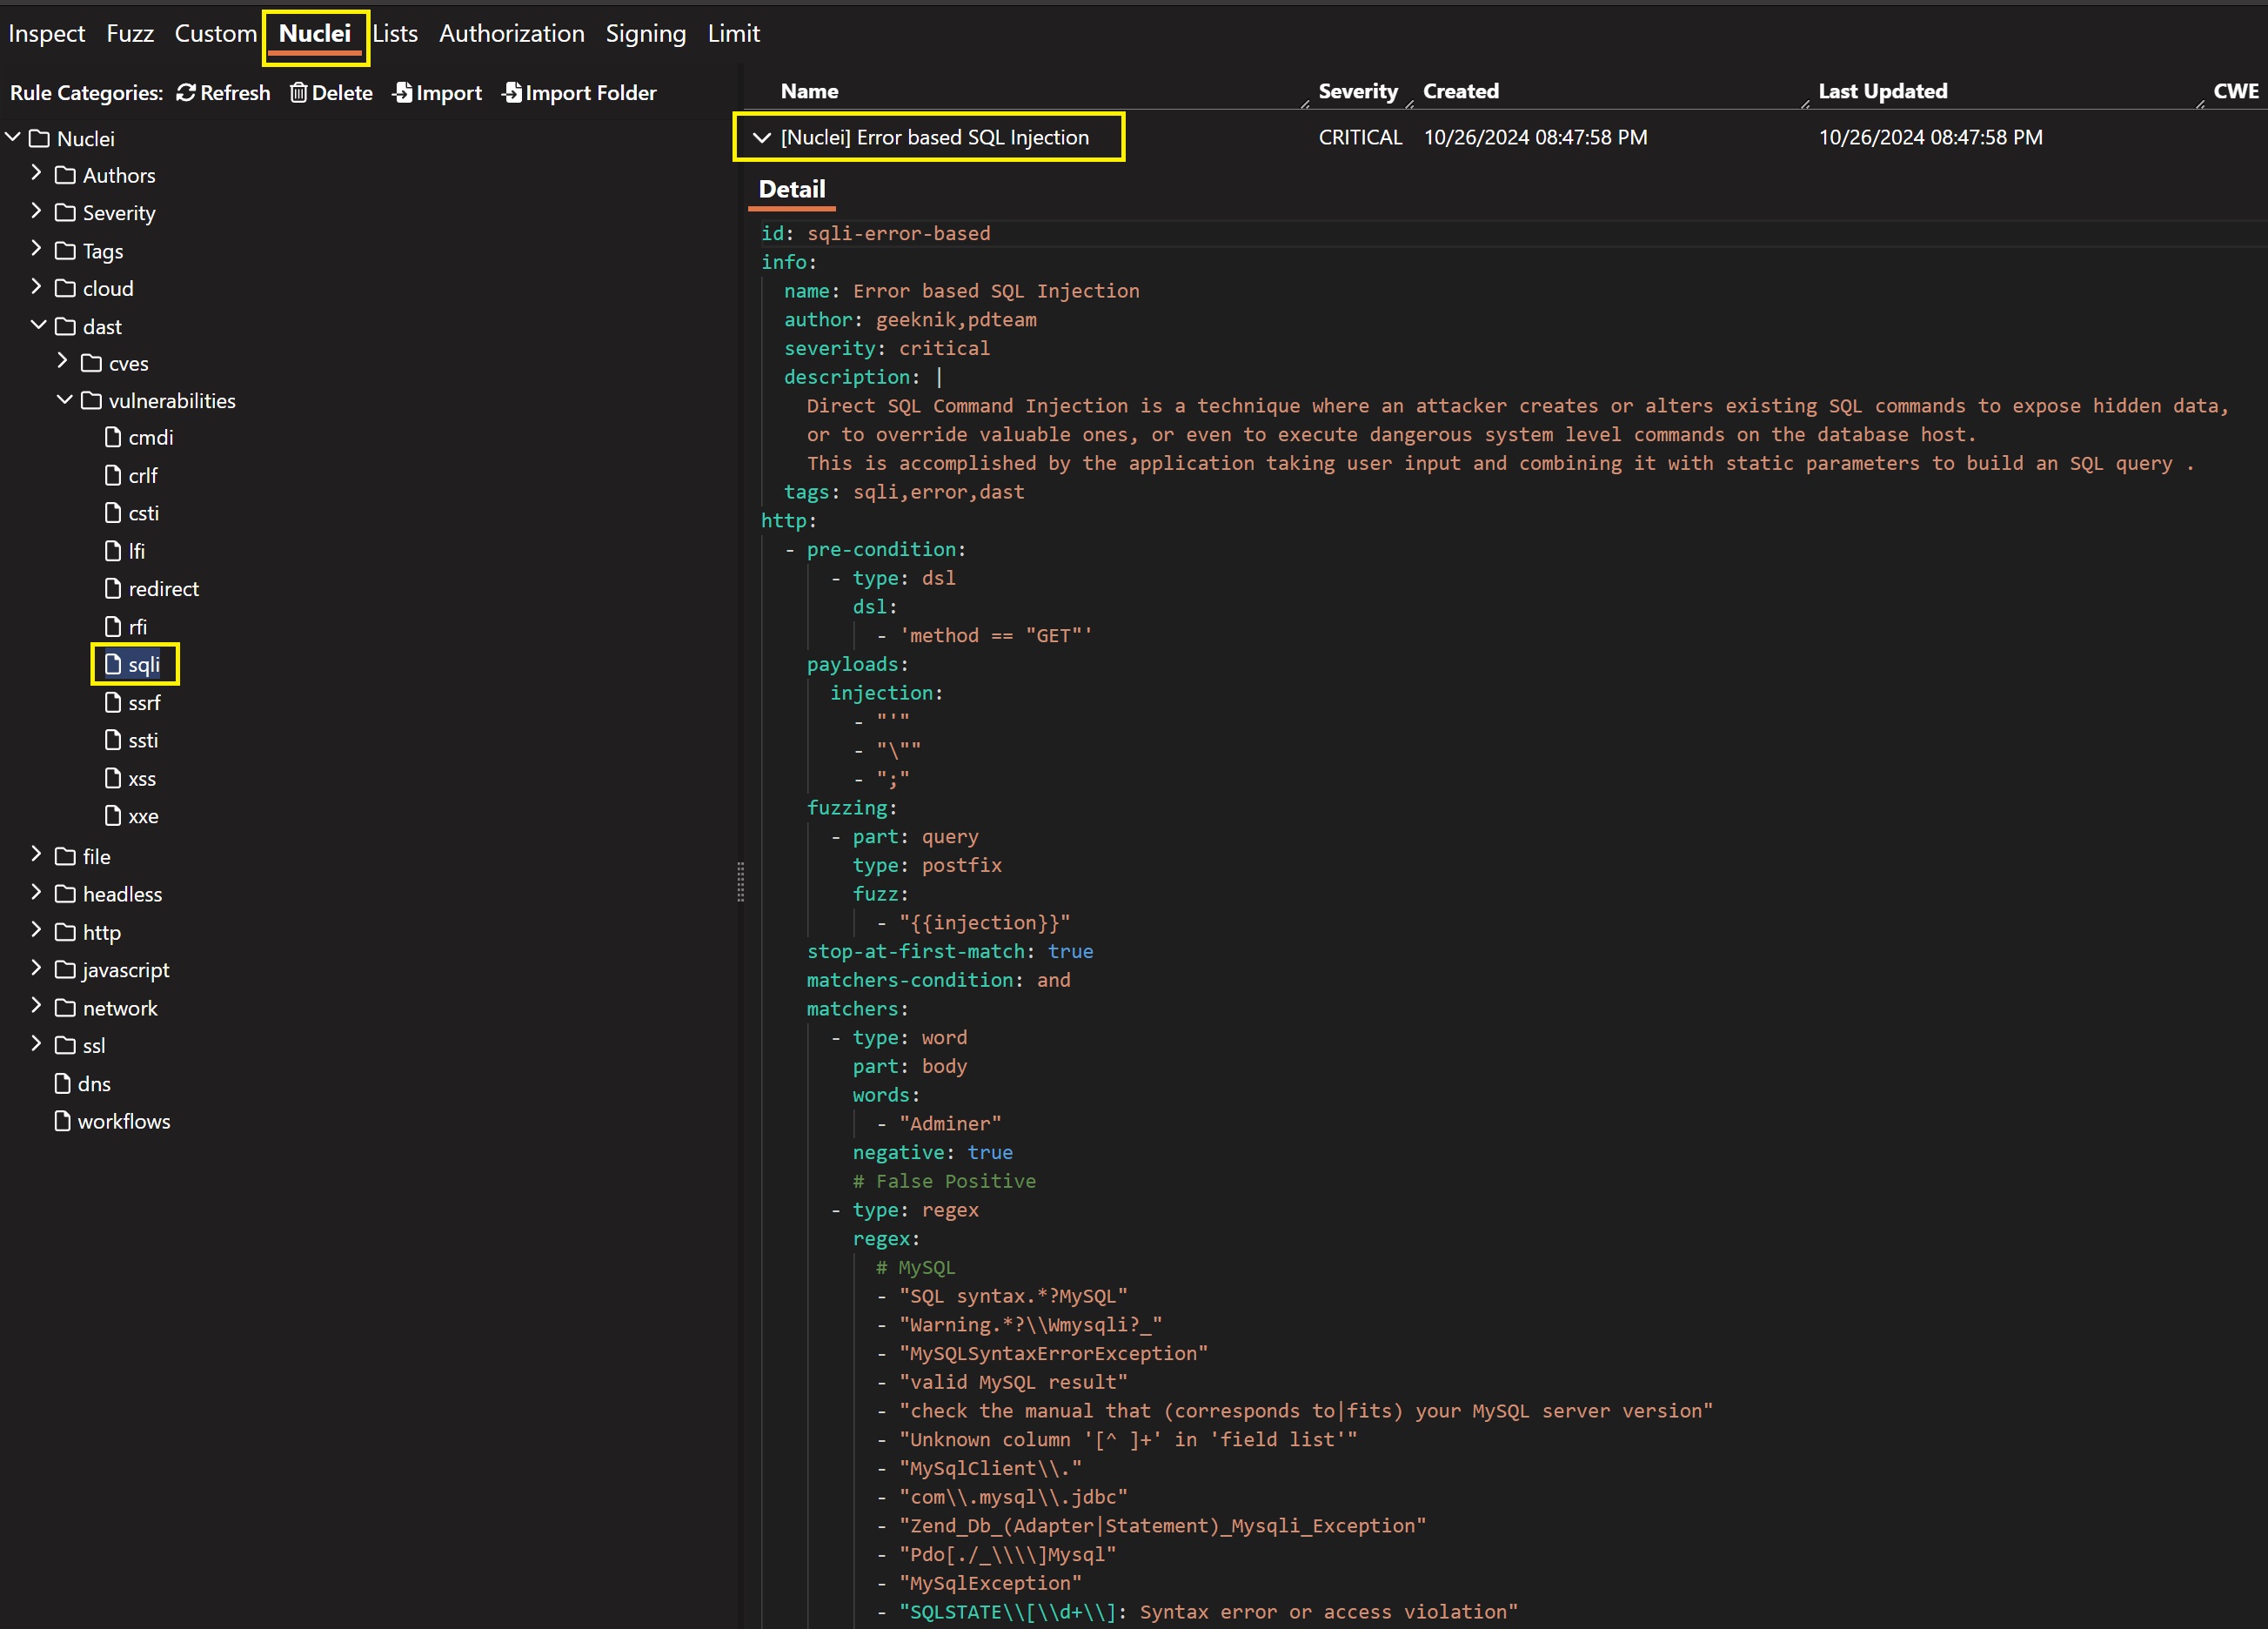Select the xss file in tree

[141, 779]
